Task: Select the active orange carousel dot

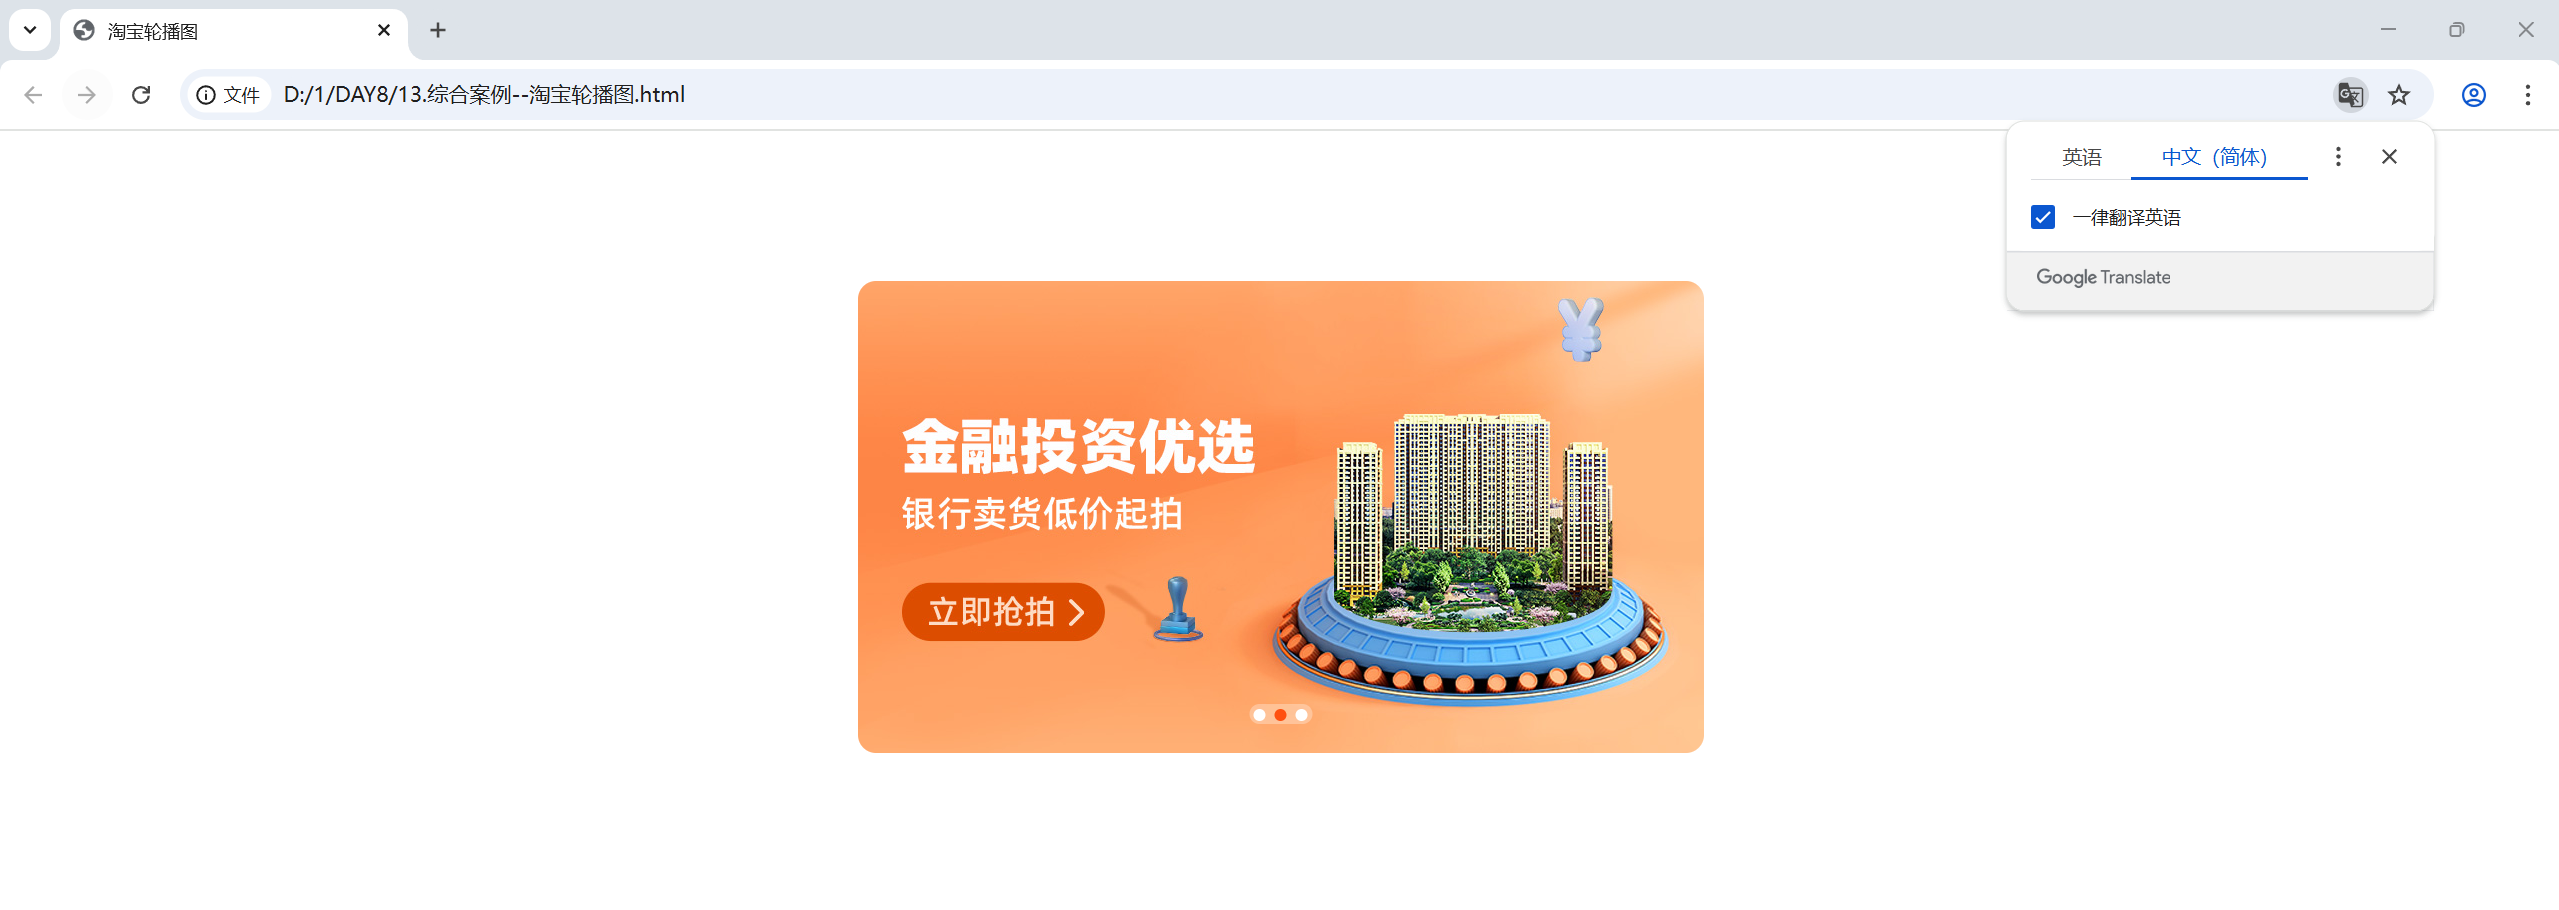Action: [x=1280, y=714]
